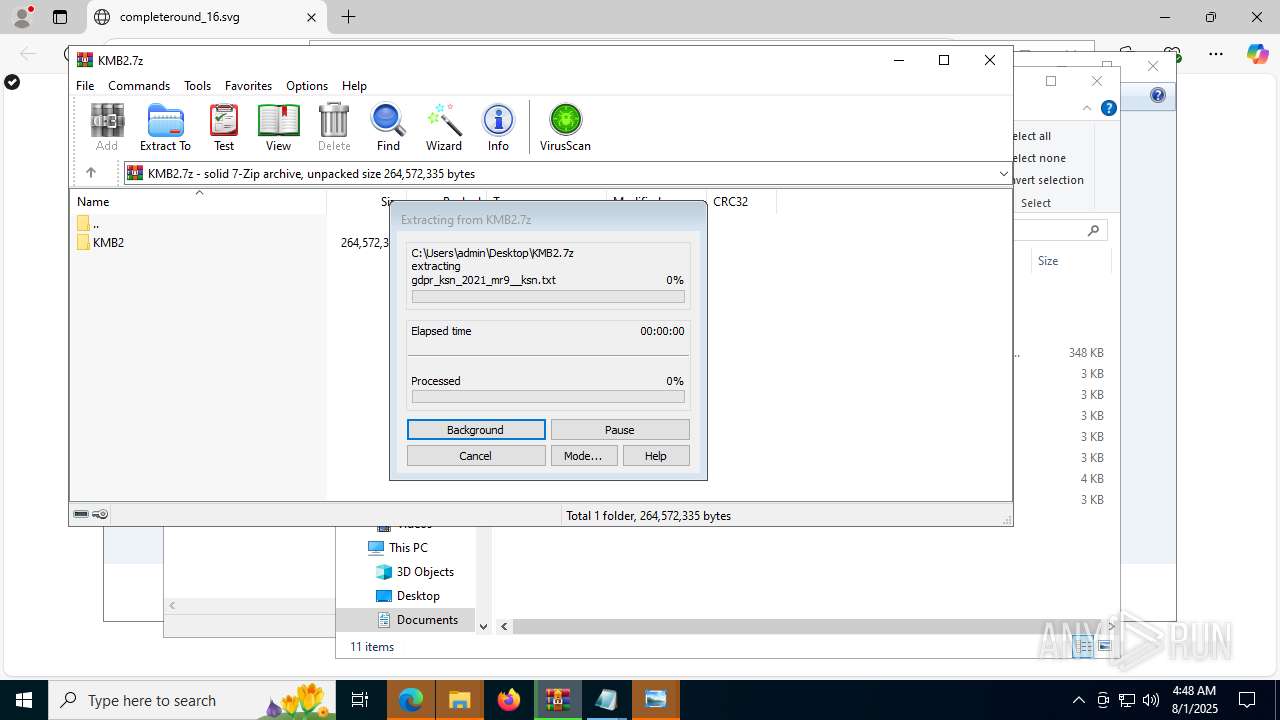Show hidden system tray icons
Viewport: 1280px width, 720px height.
1078,700
